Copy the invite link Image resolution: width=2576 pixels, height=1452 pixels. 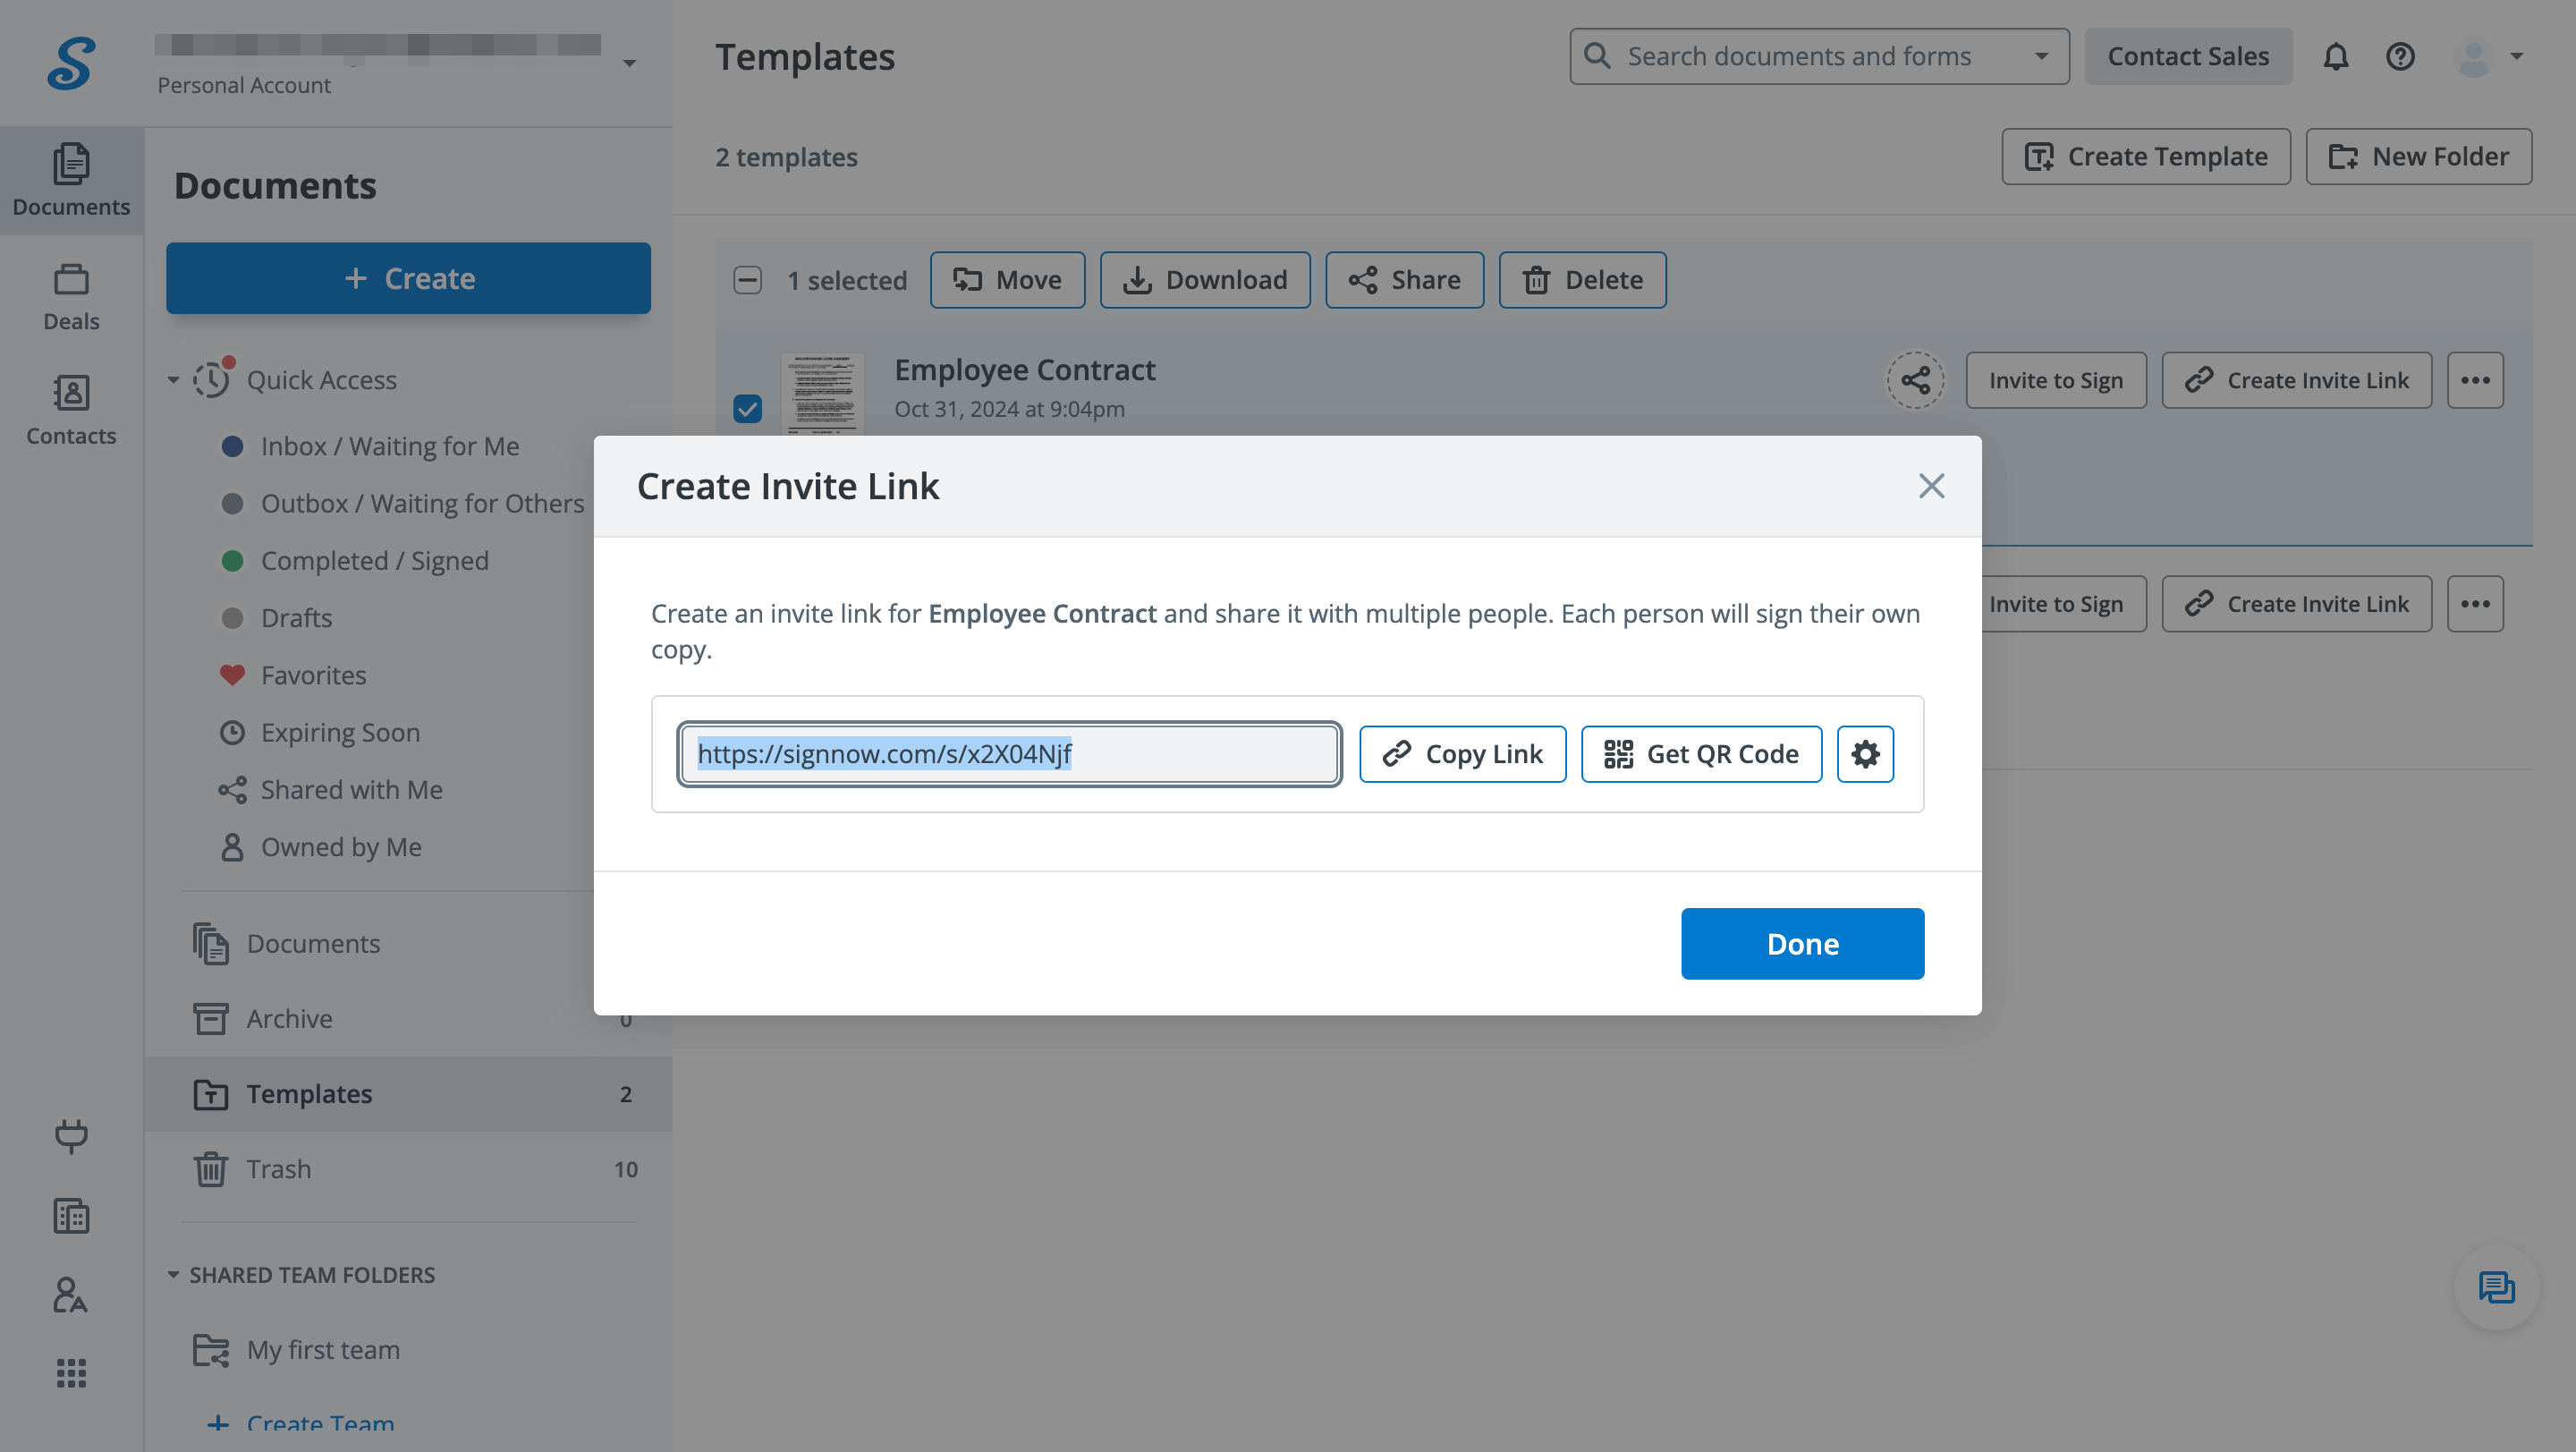(1462, 754)
